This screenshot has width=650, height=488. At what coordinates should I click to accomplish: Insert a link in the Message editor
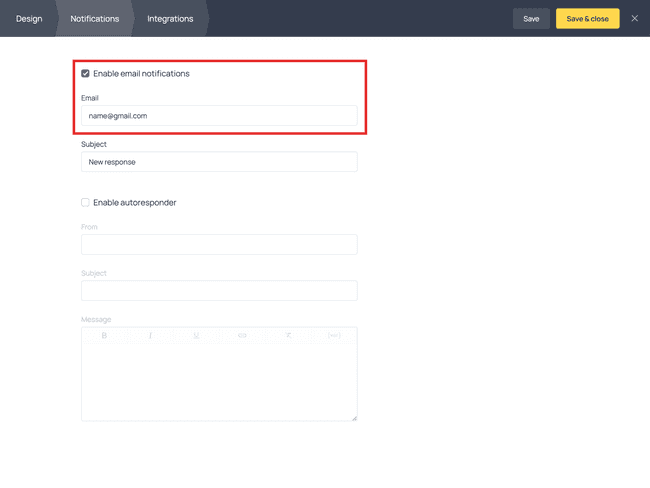[242, 335]
